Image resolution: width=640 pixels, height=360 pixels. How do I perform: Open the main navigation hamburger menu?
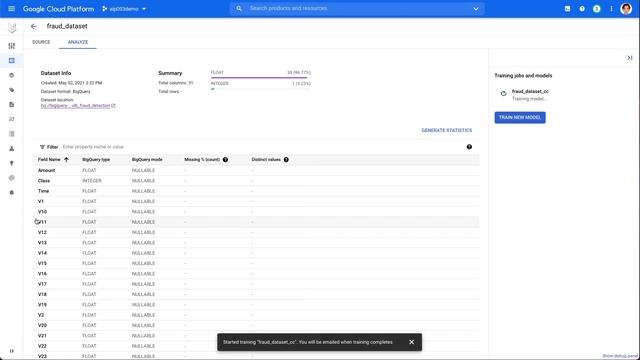click(x=11, y=9)
